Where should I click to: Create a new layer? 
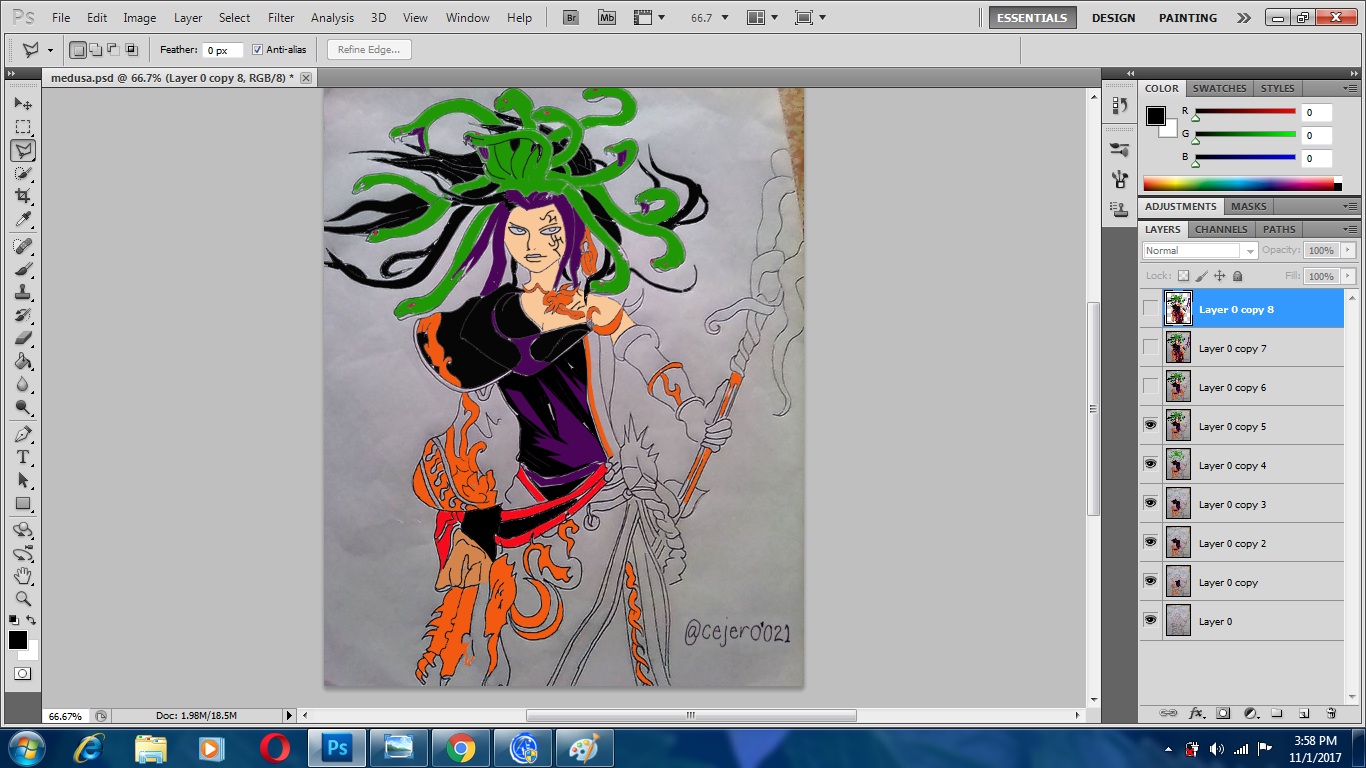click(x=1304, y=713)
